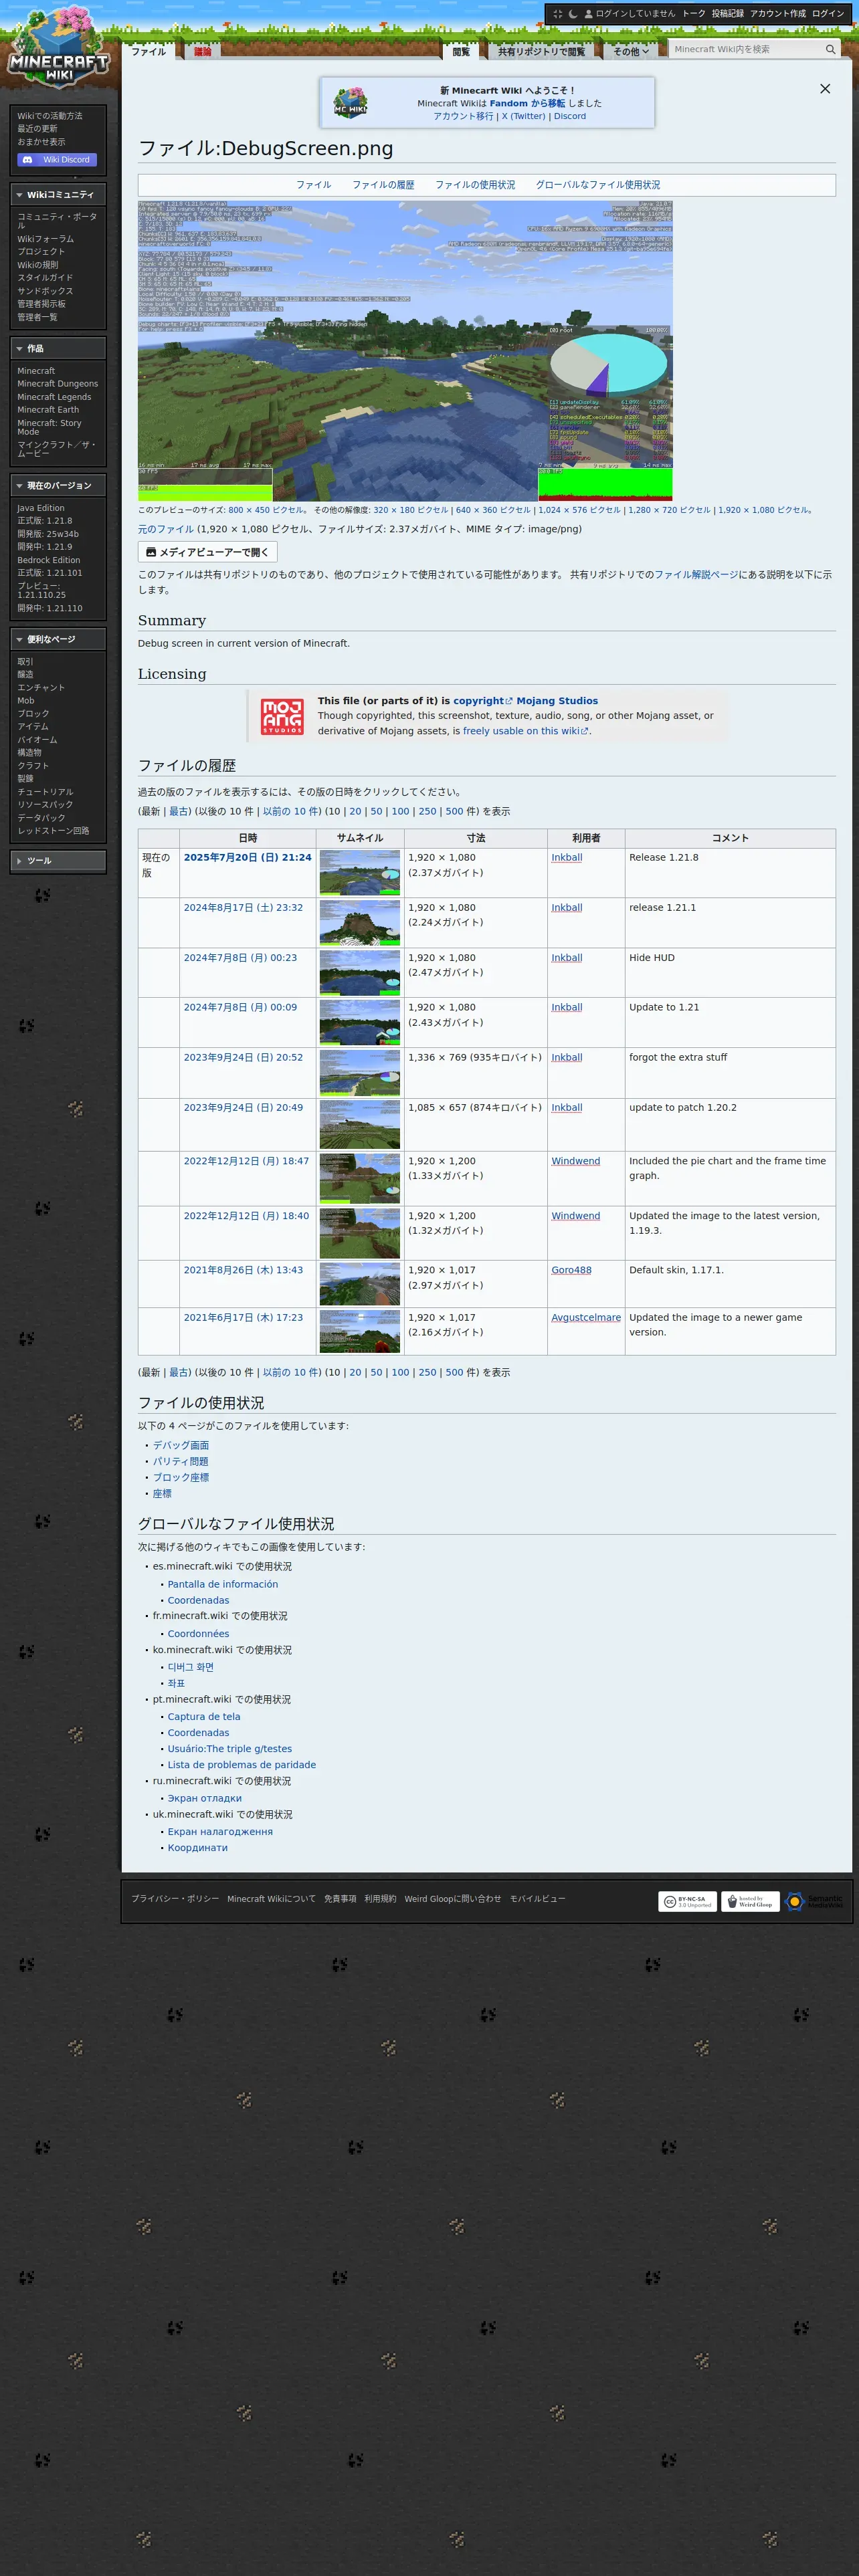This screenshot has width=859, height=2576.
Task: Jump to ファイルの履歴 section link
Action: pos(383,185)
